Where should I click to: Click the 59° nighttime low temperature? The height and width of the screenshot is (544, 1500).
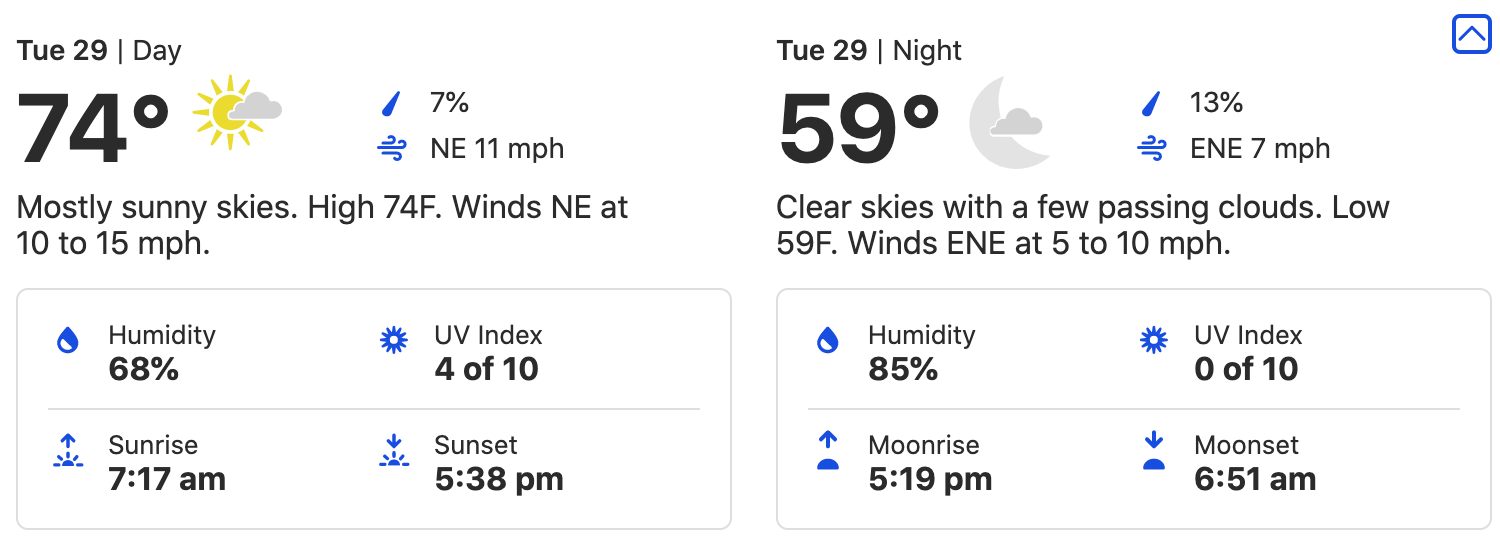pos(858,127)
